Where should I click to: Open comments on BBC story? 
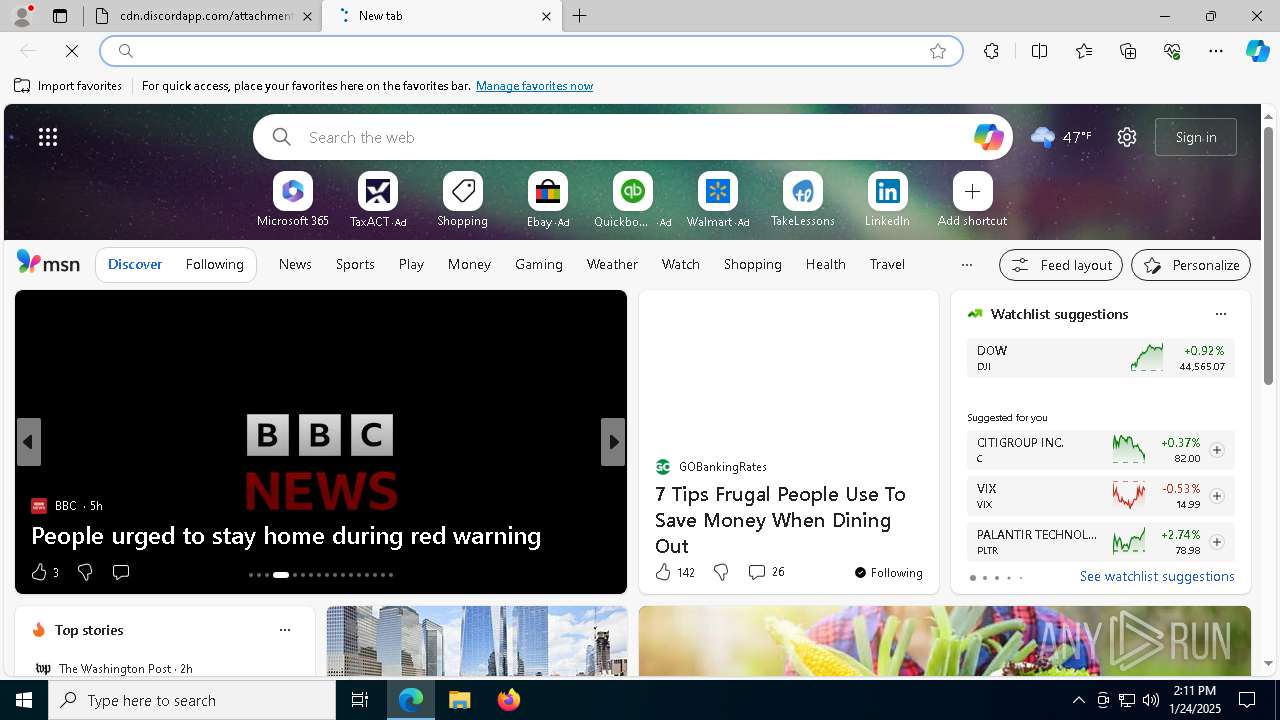pyautogui.click(x=121, y=572)
